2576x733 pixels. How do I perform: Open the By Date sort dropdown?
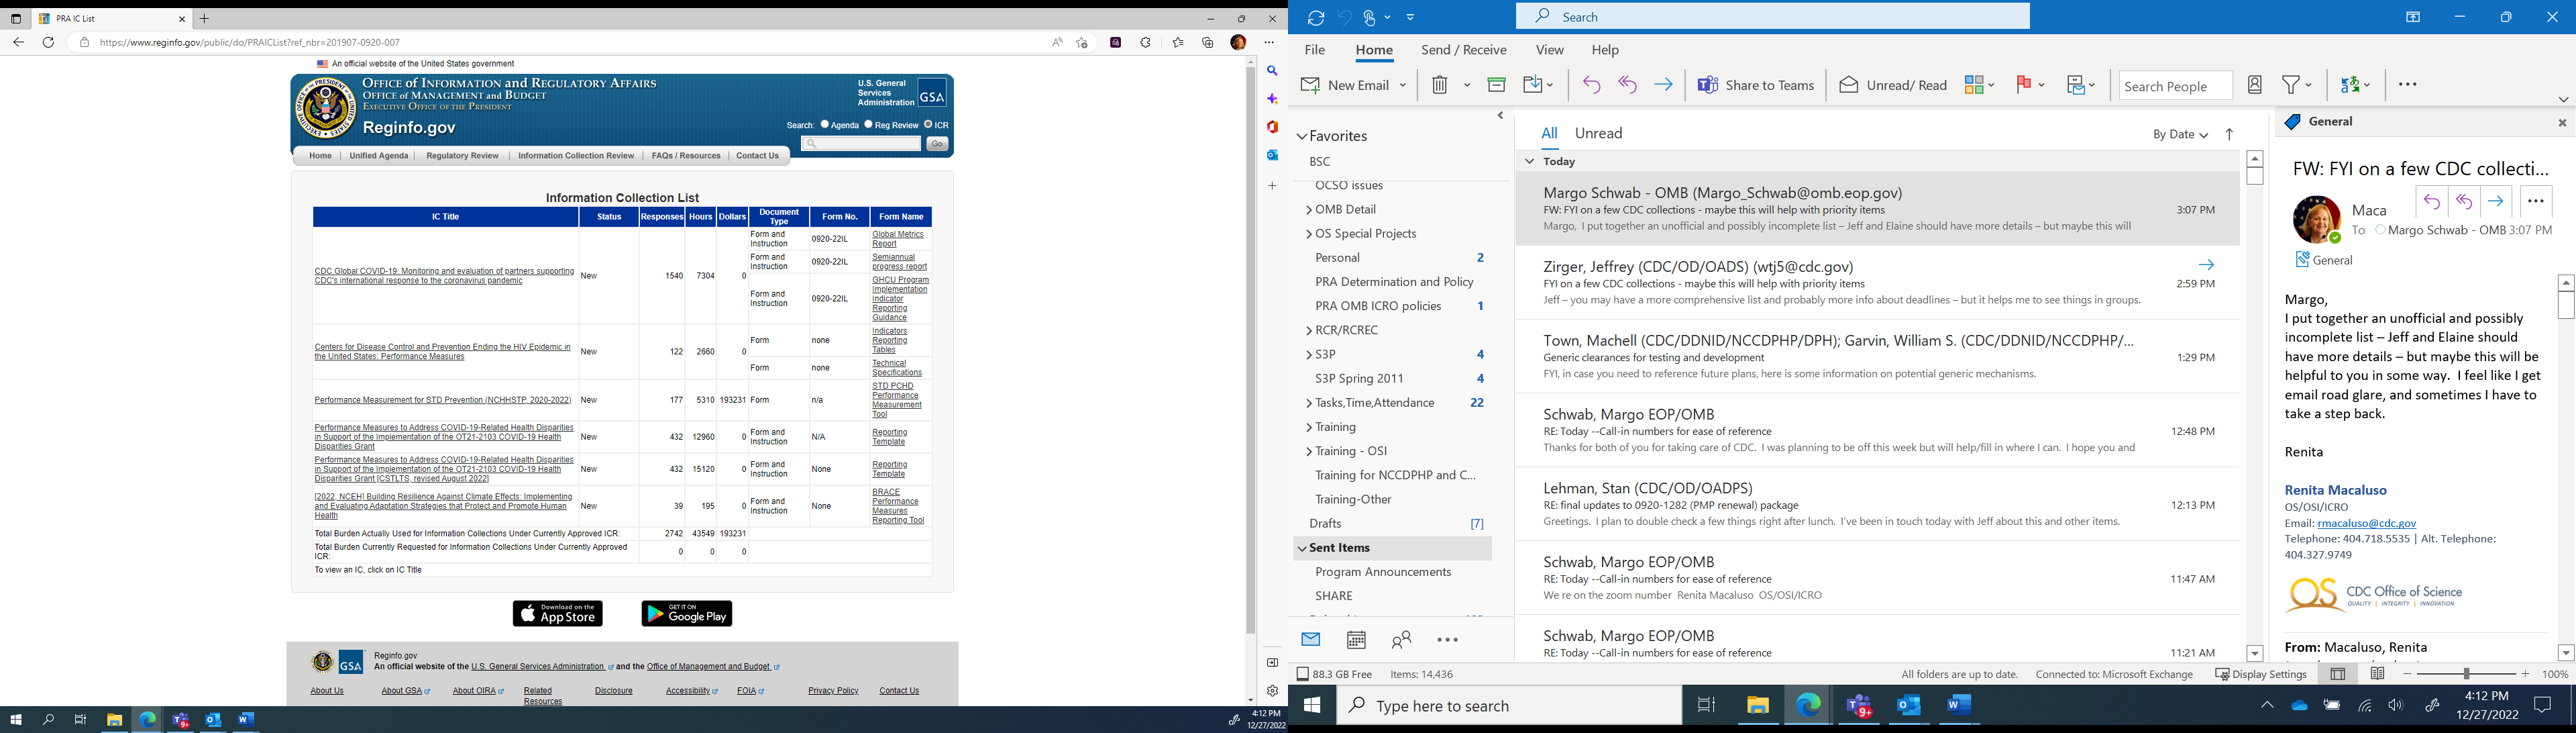pyautogui.click(x=2179, y=135)
